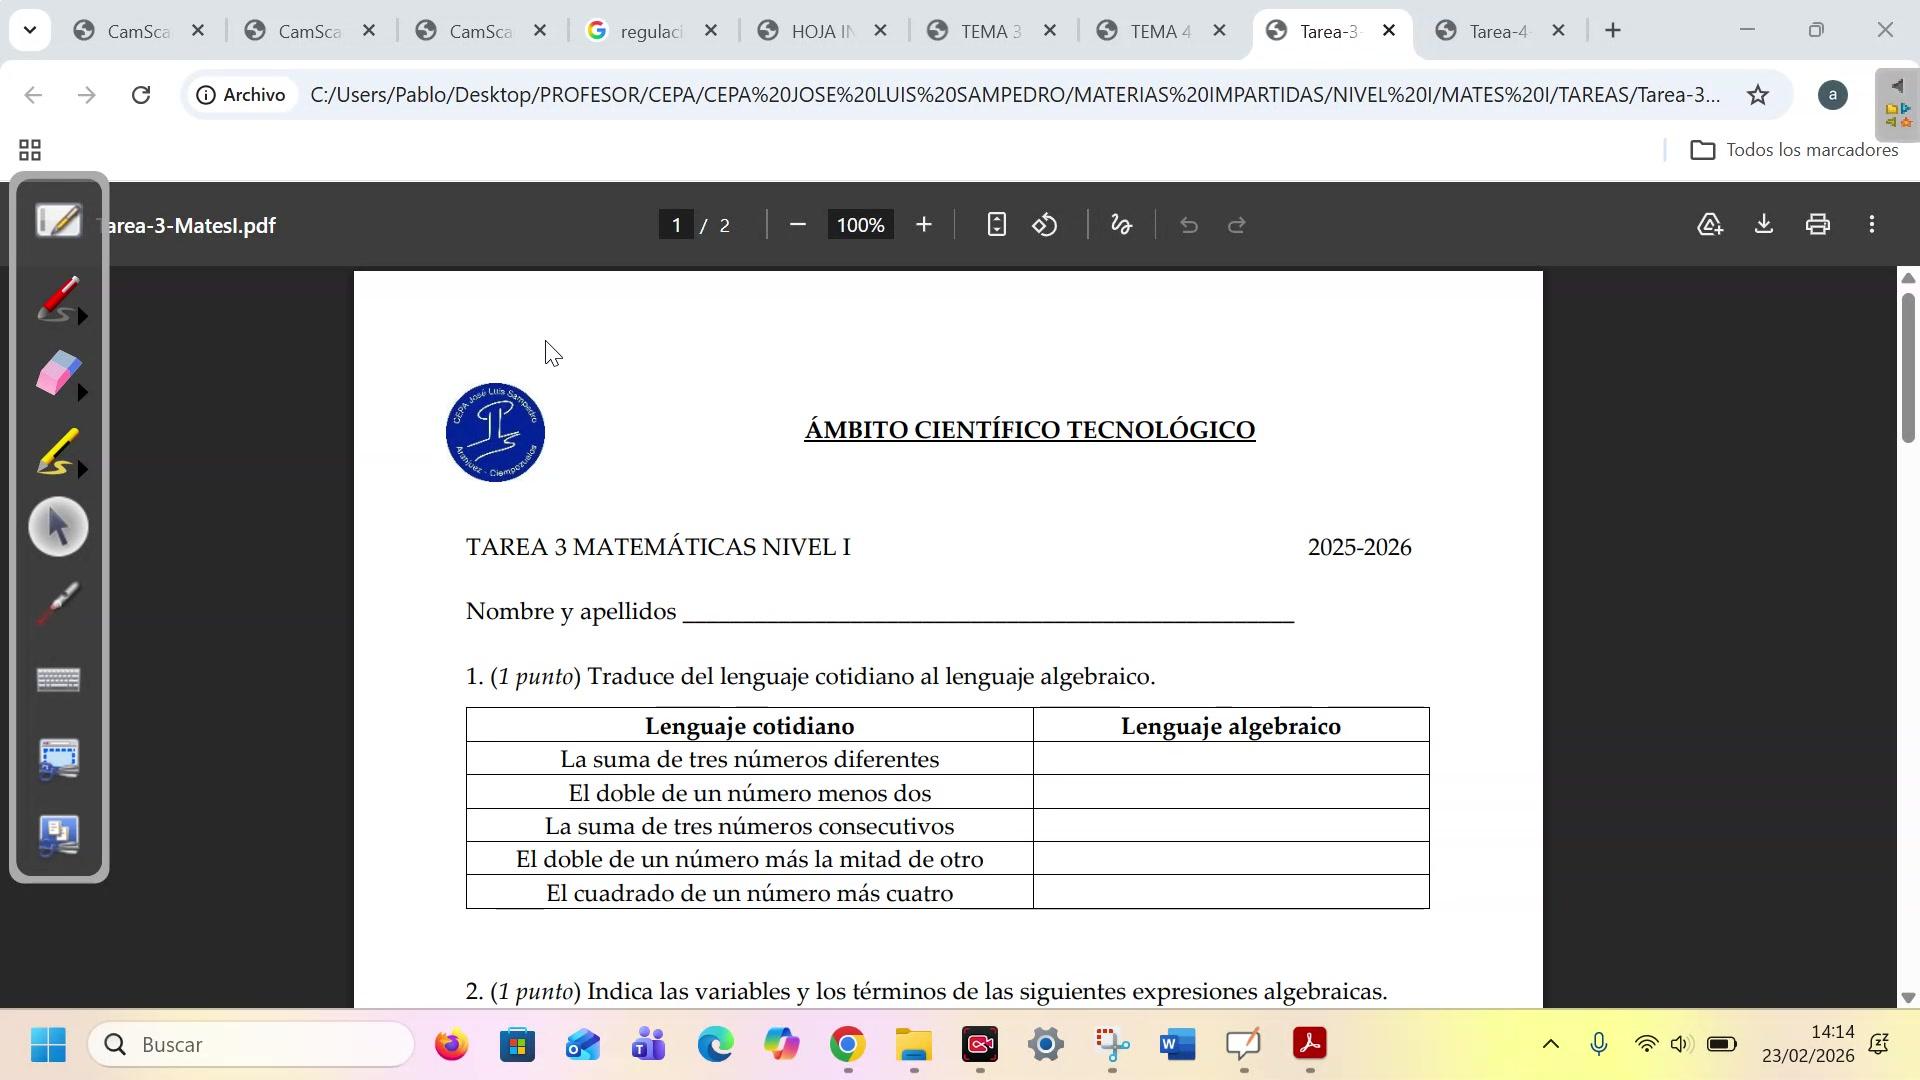Click the page number input field
This screenshot has height=1080, width=1920.
(677, 225)
